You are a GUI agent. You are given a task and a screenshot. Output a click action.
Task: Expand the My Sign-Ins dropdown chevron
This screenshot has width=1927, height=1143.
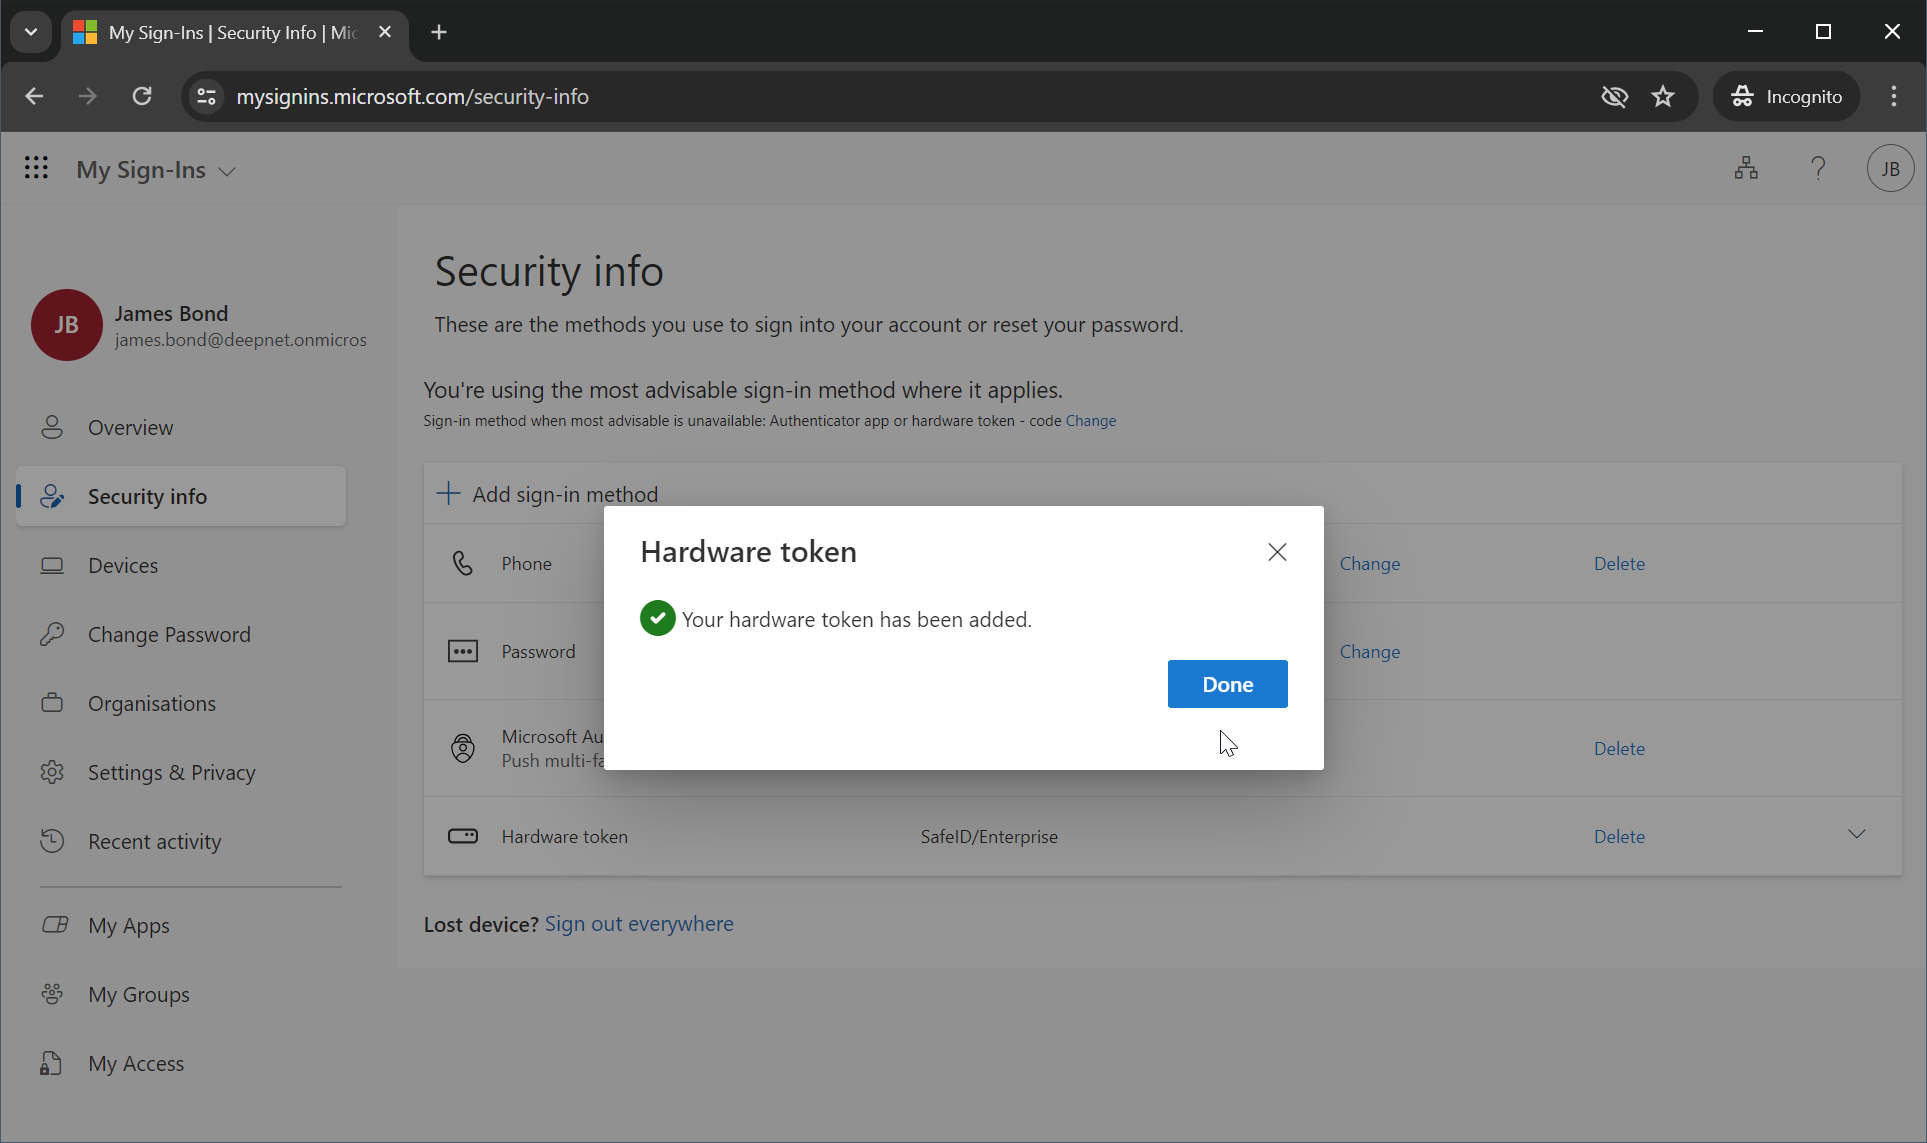[x=228, y=171]
